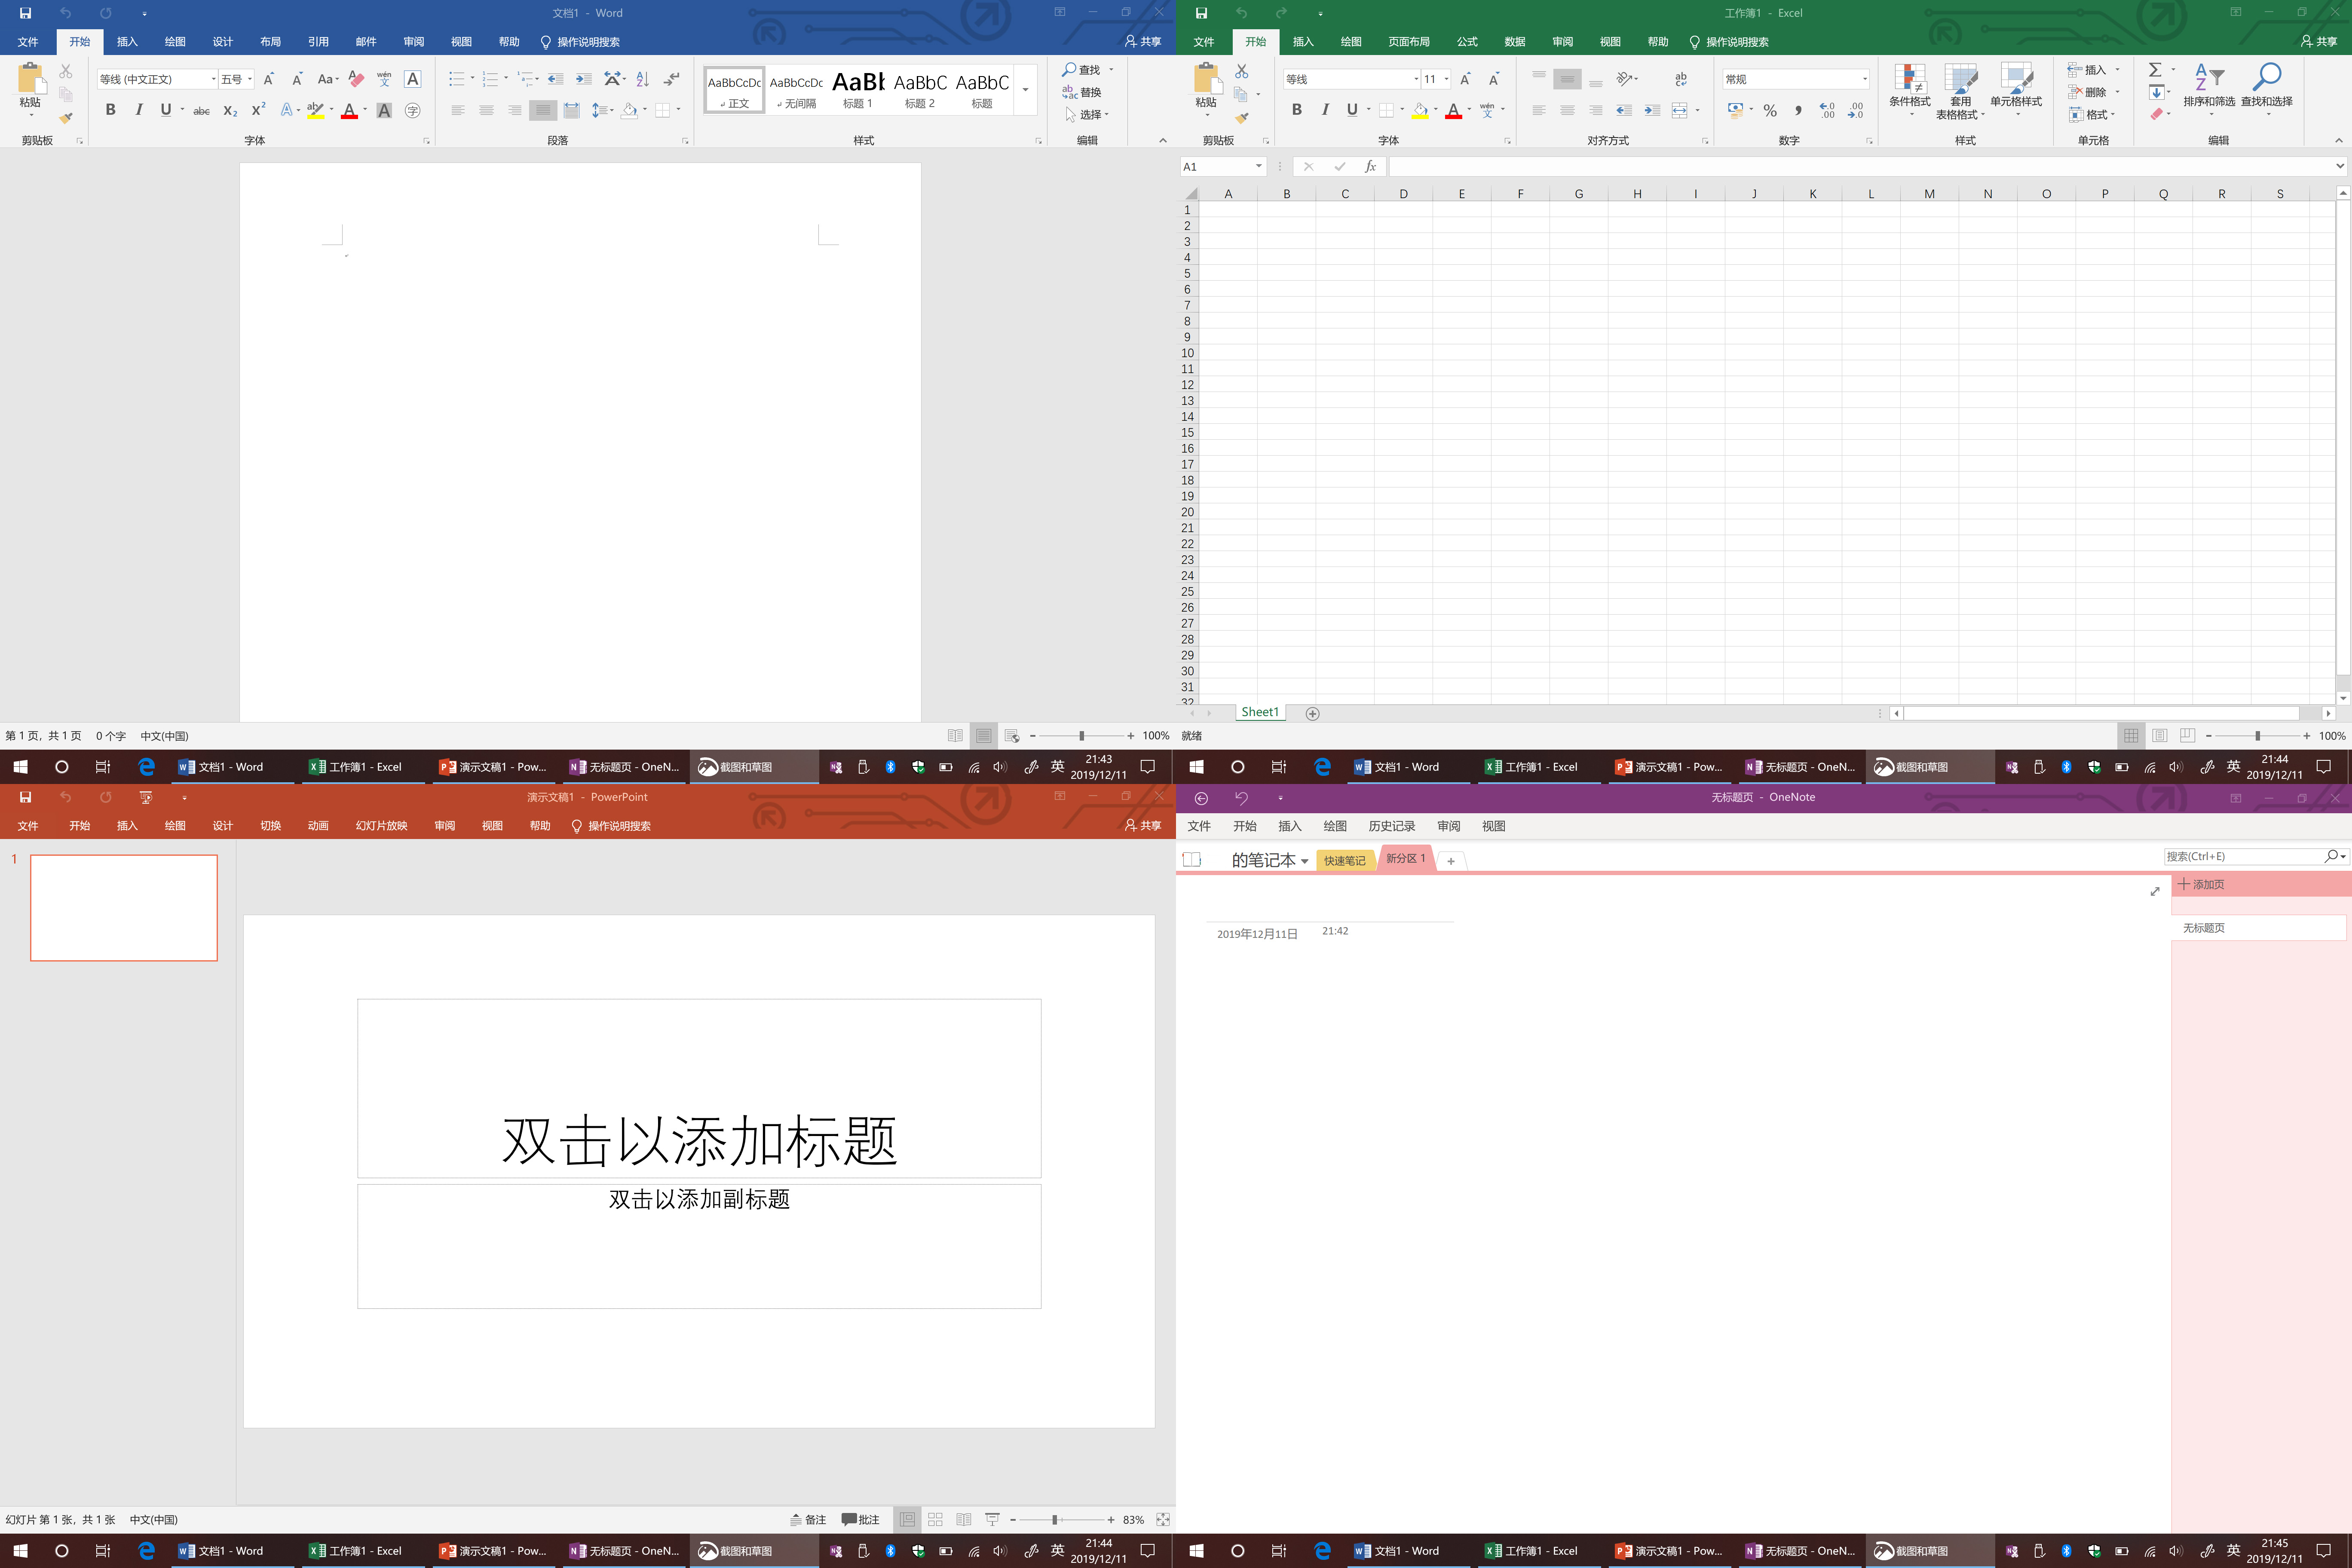Click Word zoom slider handle
The width and height of the screenshot is (2352, 1568).
click(1081, 736)
